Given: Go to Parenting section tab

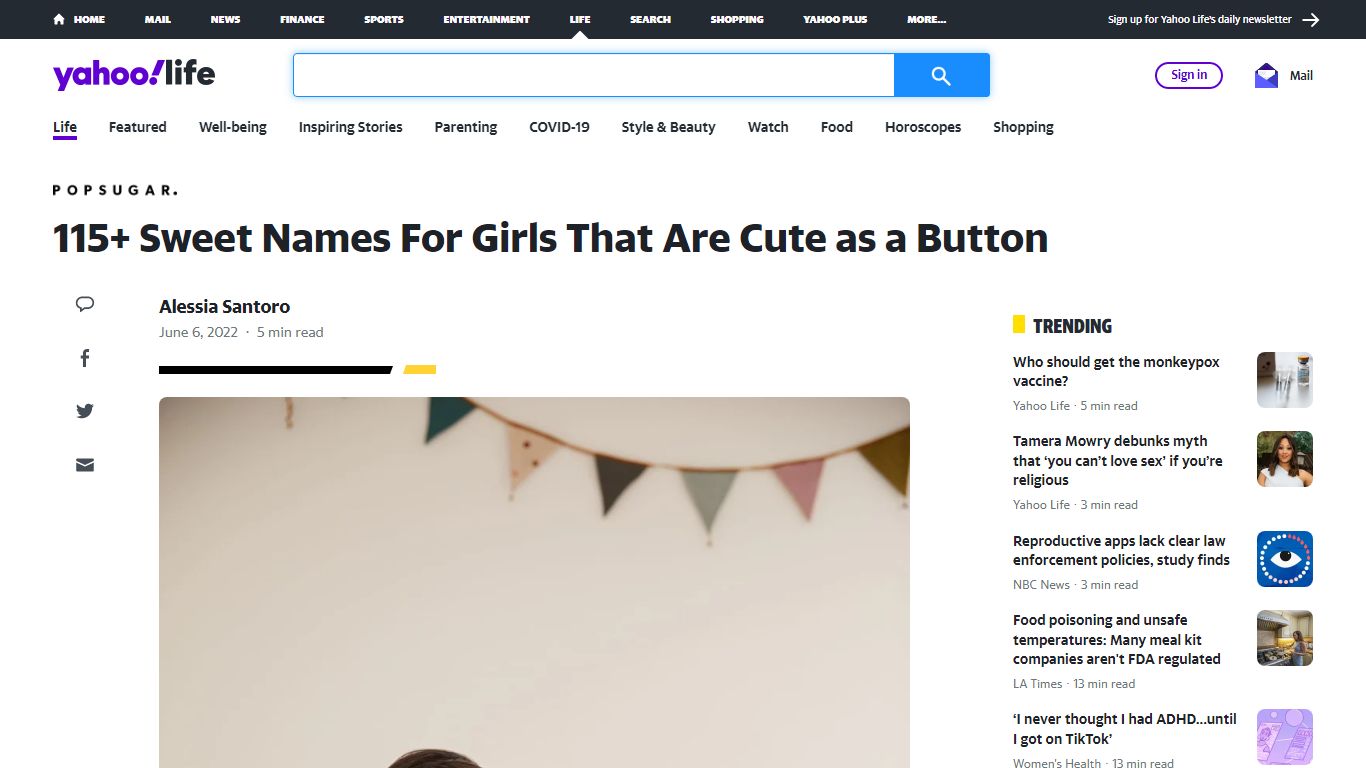Looking at the screenshot, I should (x=466, y=127).
